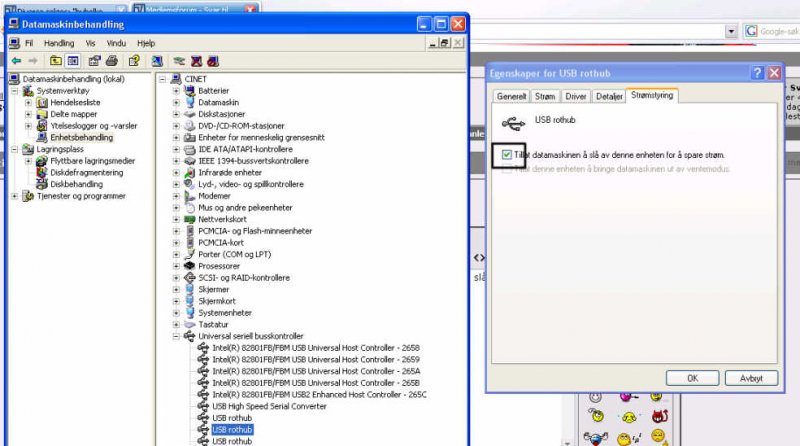Screen dimensions: 800x446
Task: Select USB High Speed Serial Converter
Action: coord(269,406)
